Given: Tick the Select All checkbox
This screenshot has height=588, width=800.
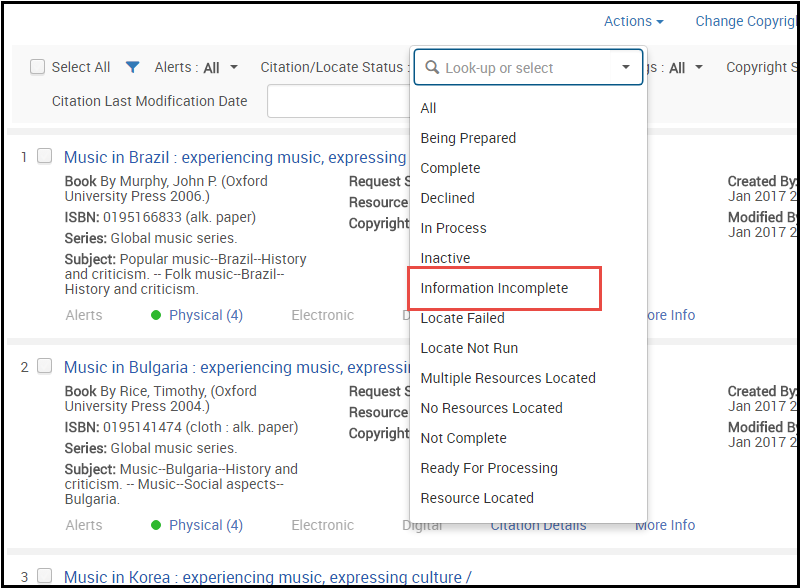Looking at the screenshot, I should pyautogui.click(x=37, y=67).
